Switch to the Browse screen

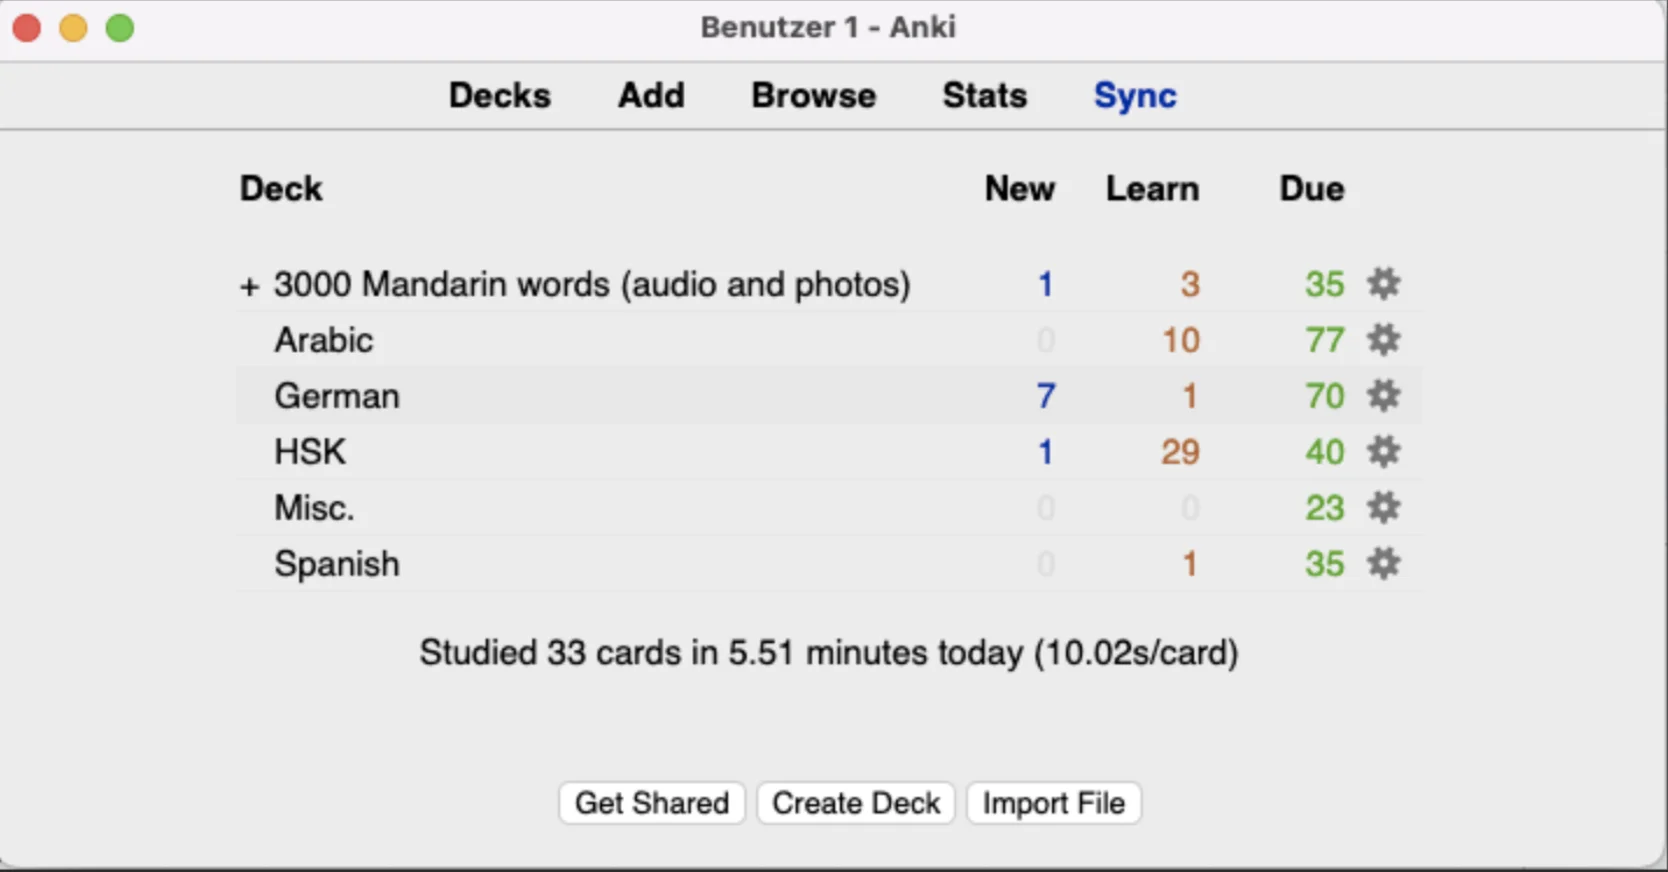[813, 96]
